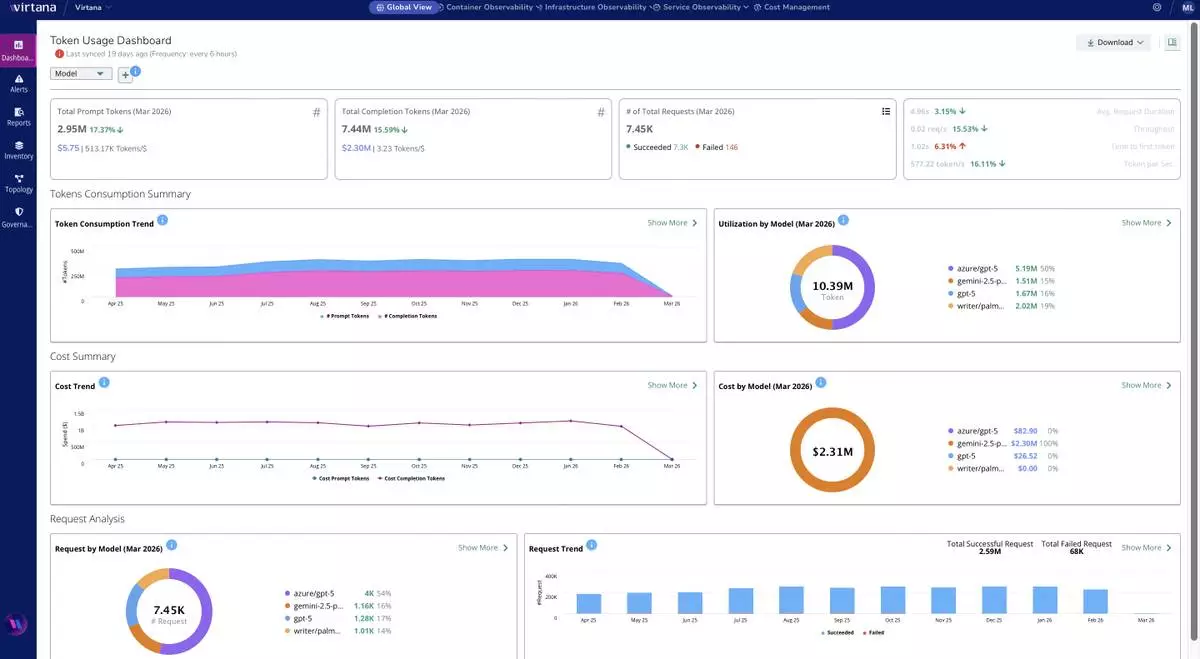Toggle the Succeeded legend in Request Trend
The height and width of the screenshot is (659, 1200).
pos(839,633)
